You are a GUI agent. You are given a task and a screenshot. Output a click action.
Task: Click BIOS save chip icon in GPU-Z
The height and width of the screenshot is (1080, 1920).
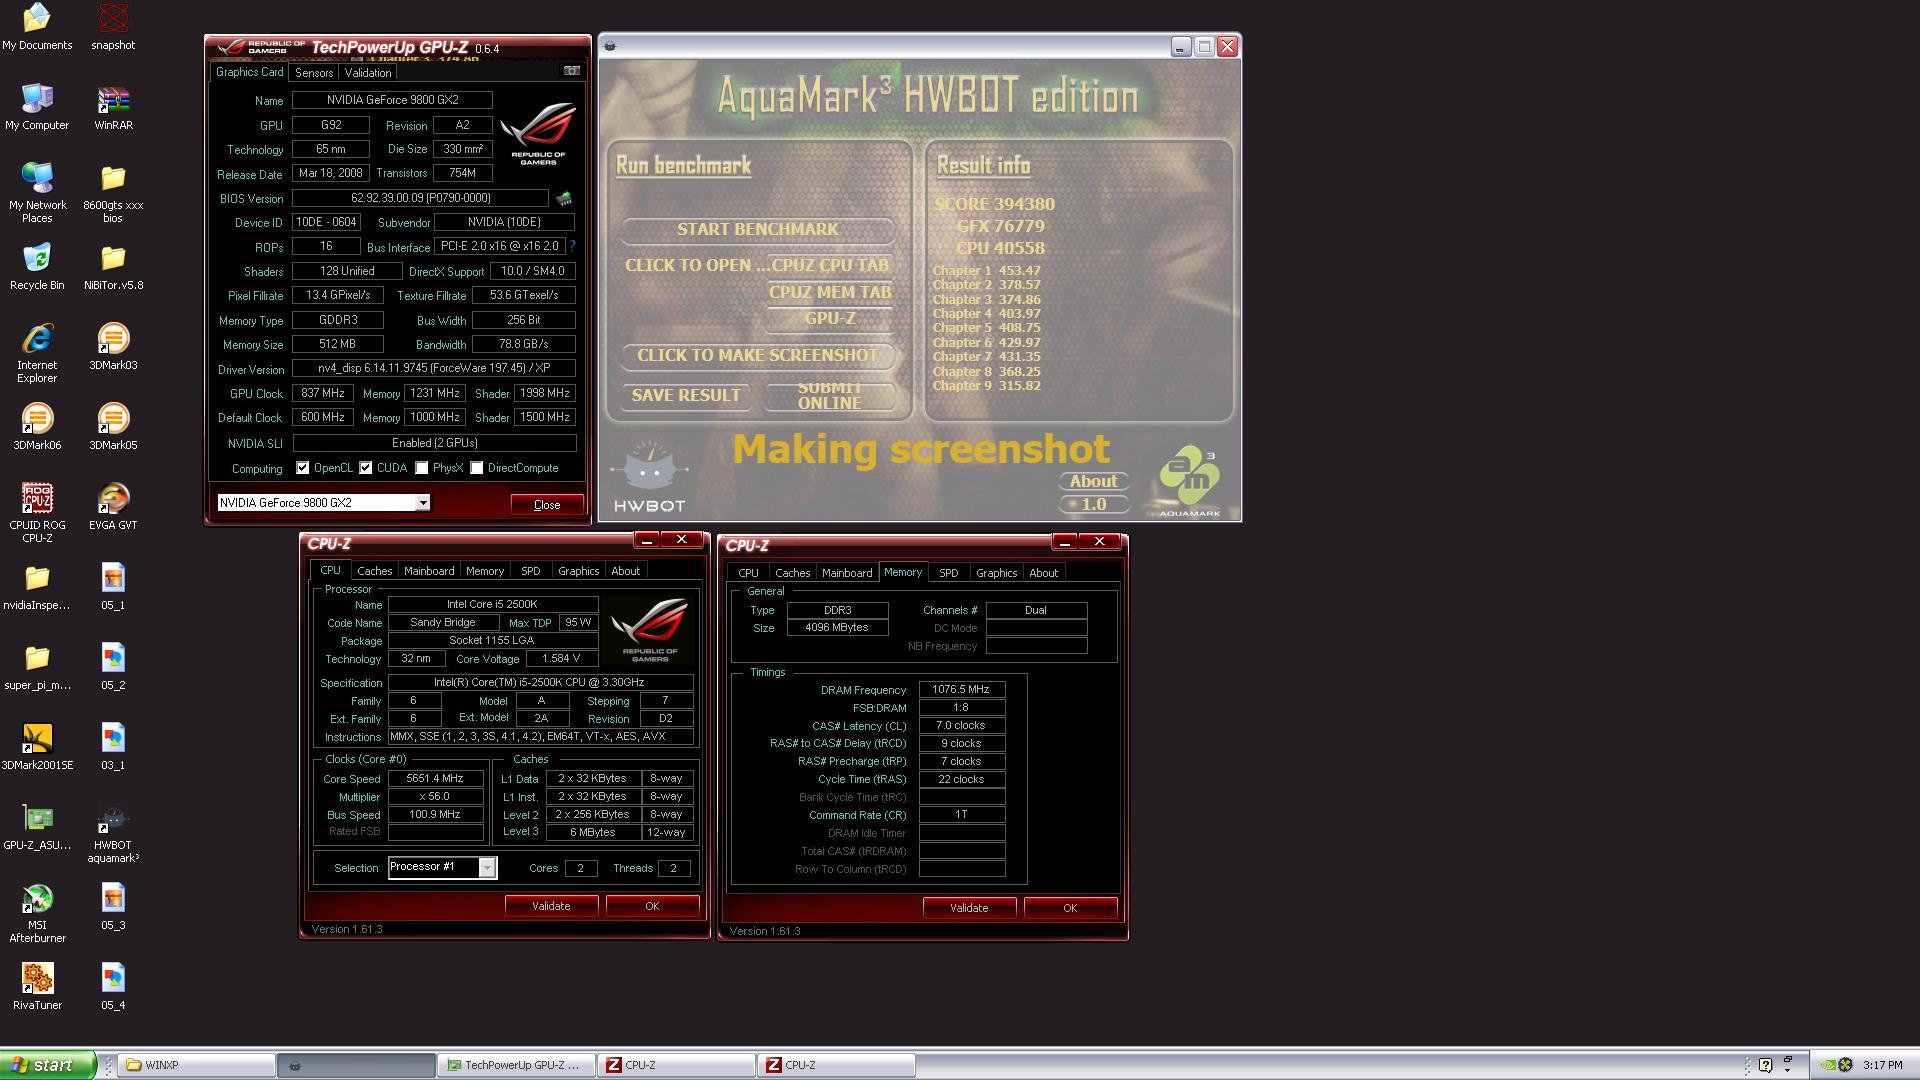click(564, 198)
